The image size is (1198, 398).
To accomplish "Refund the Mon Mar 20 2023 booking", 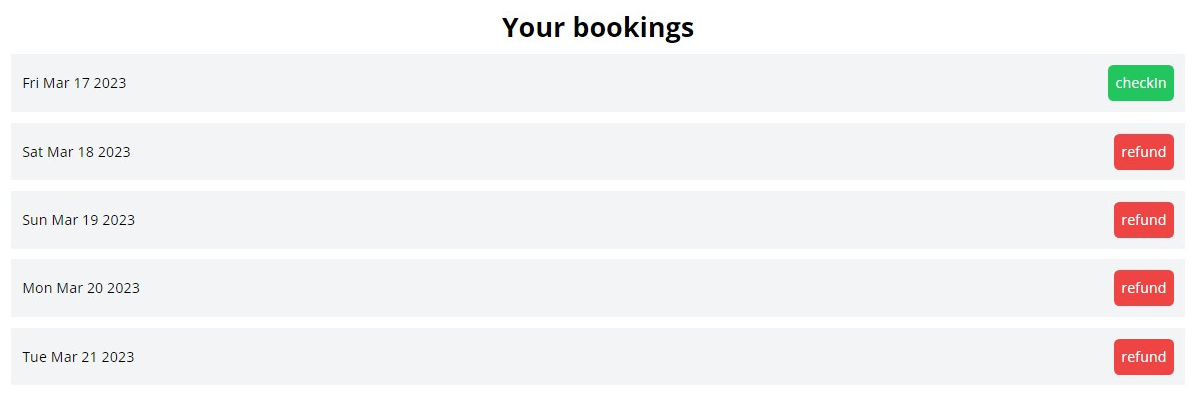I will pos(1143,288).
